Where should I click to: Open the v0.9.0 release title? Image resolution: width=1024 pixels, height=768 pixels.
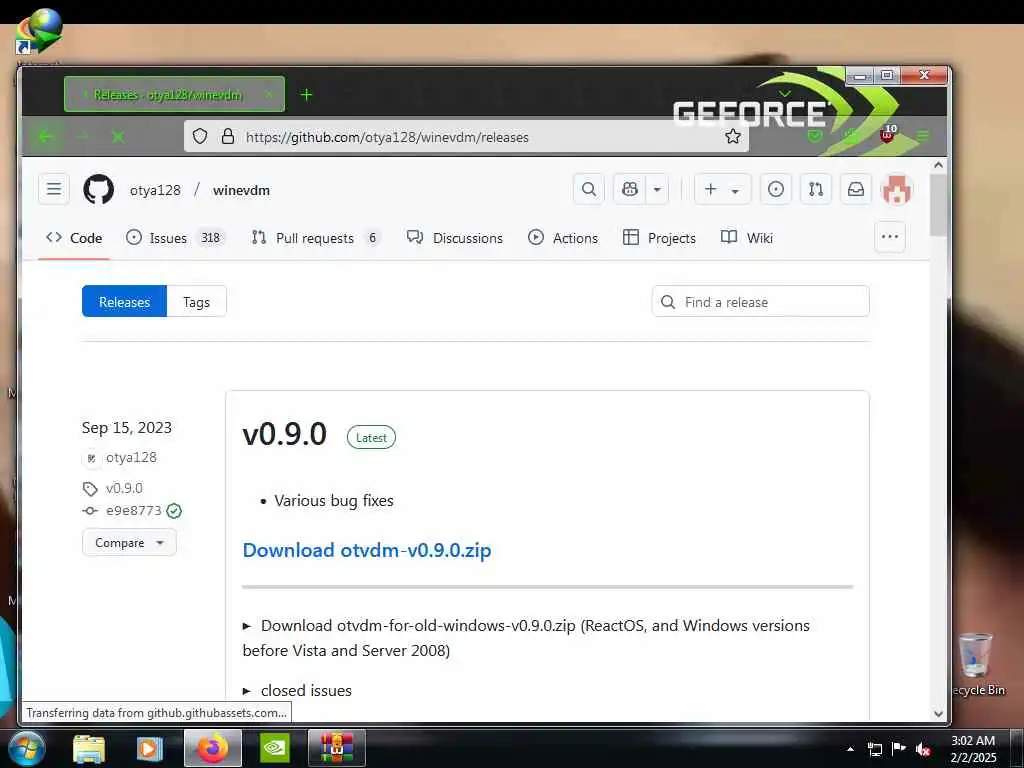(x=284, y=434)
